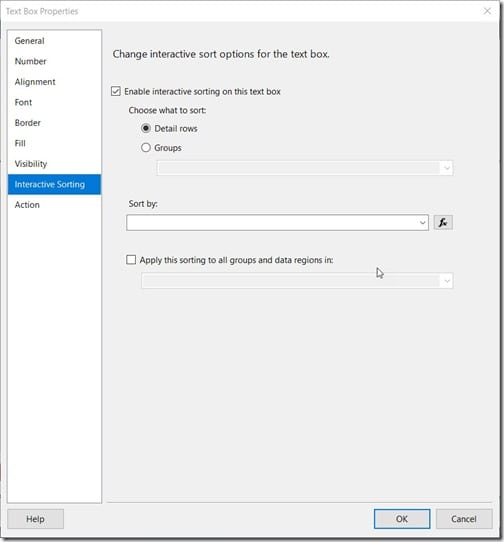Open the Border page

coord(54,123)
